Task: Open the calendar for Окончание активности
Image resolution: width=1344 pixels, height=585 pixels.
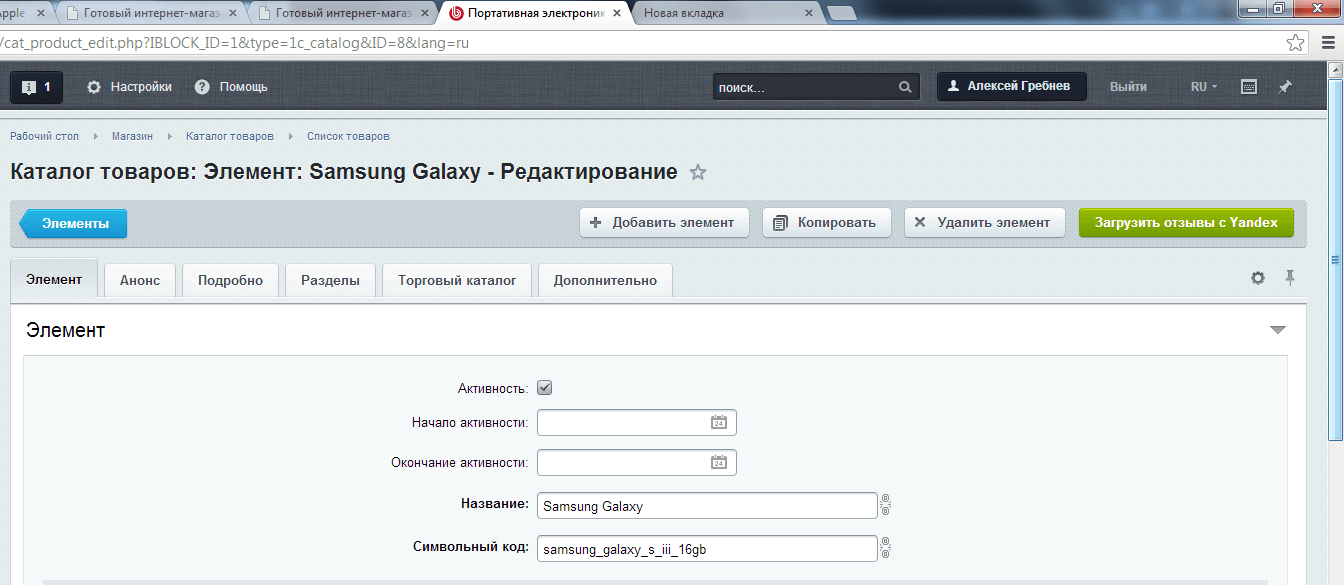Action: pyautogui.click(x=718, y=462)
